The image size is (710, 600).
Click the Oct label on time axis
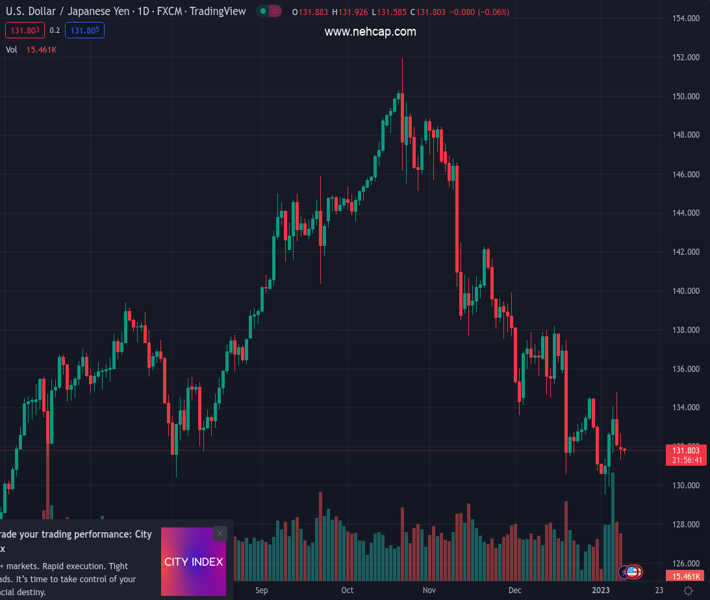[347, 590]
